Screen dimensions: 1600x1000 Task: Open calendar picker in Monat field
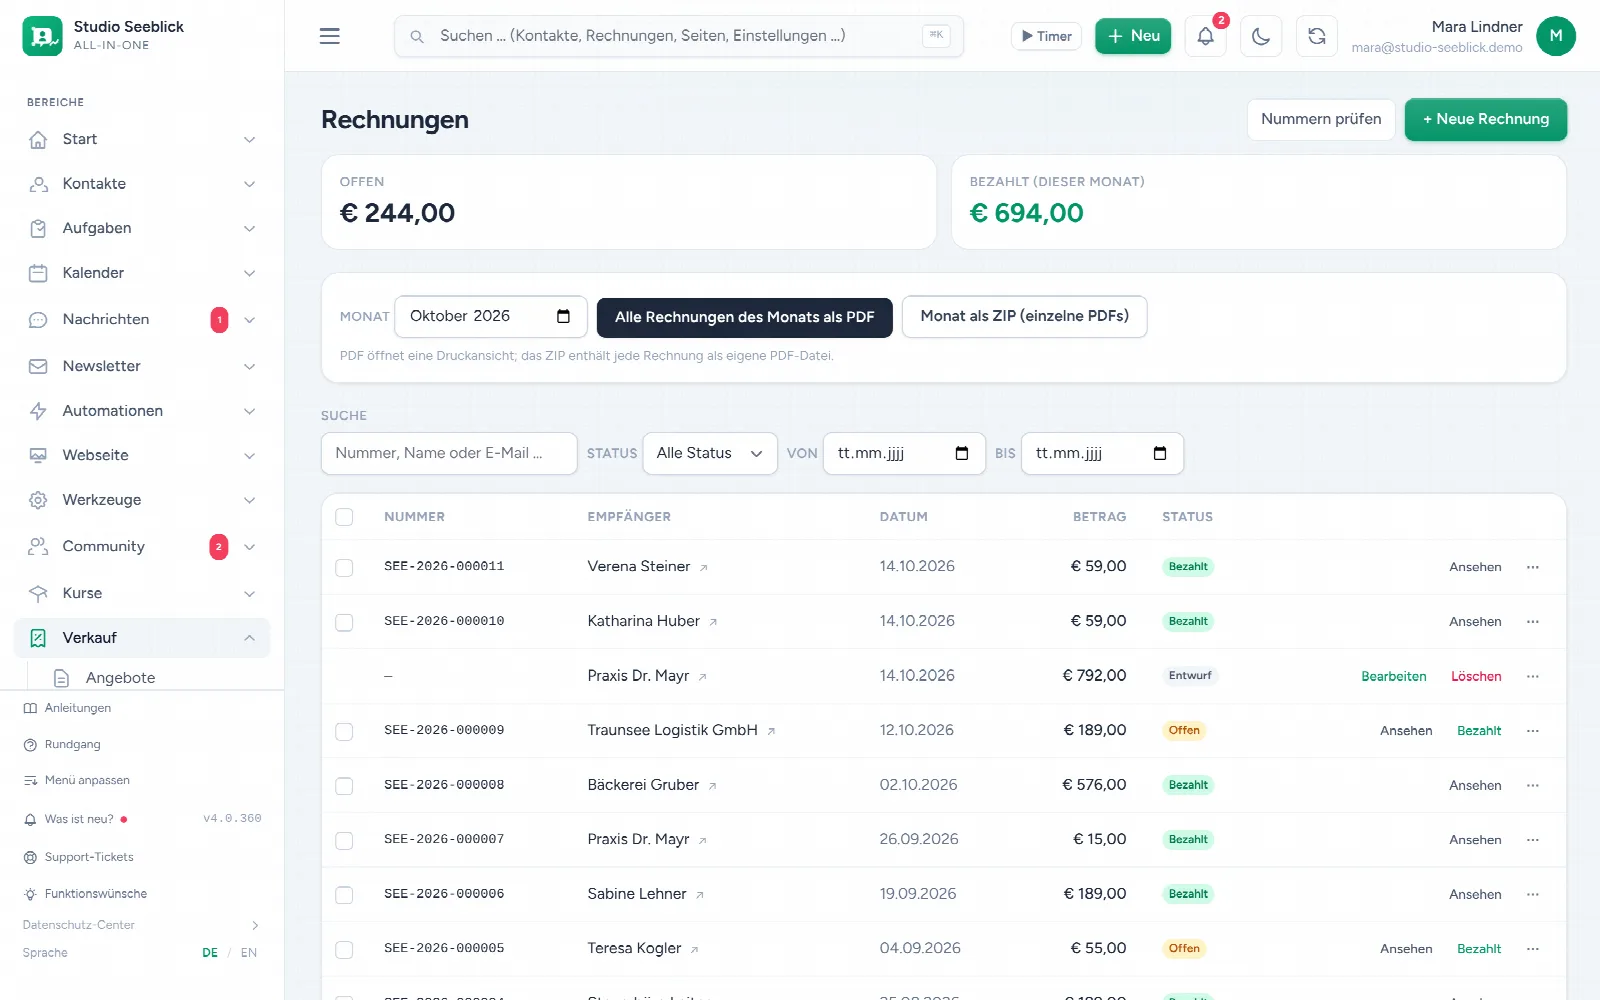[x=563, y=316]
